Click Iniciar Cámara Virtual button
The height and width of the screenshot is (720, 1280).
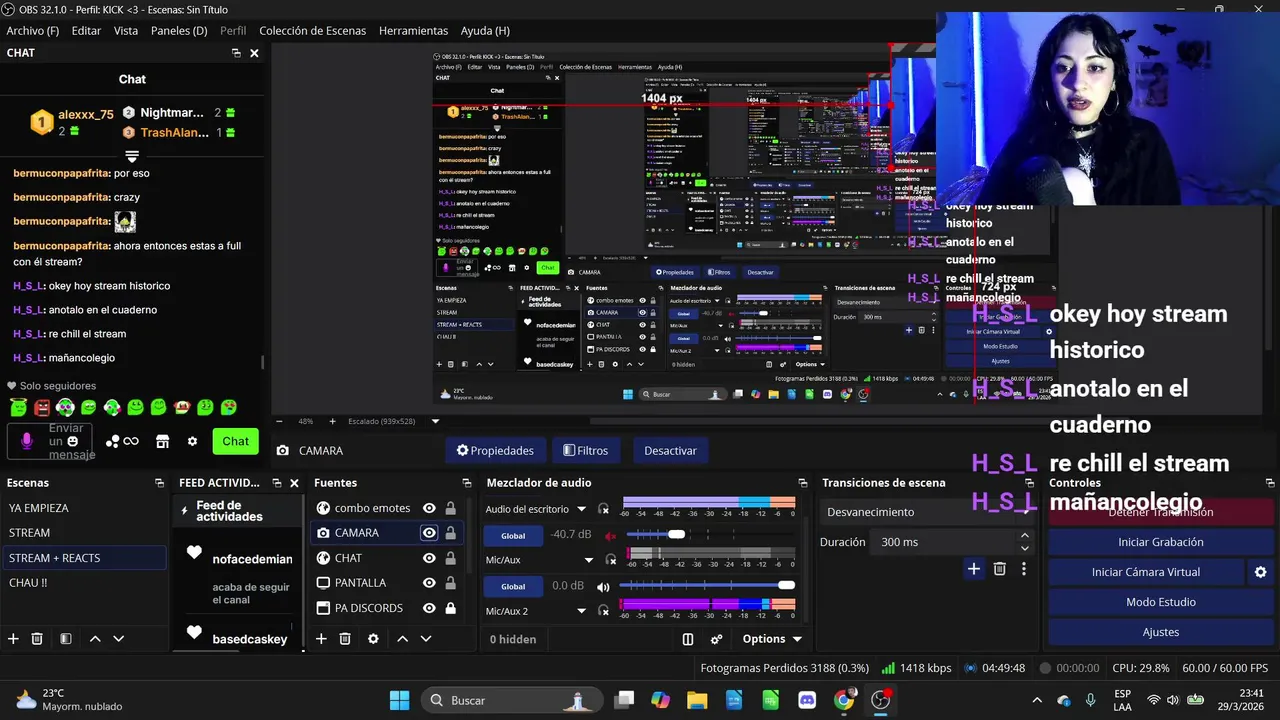click(1146, 572)
